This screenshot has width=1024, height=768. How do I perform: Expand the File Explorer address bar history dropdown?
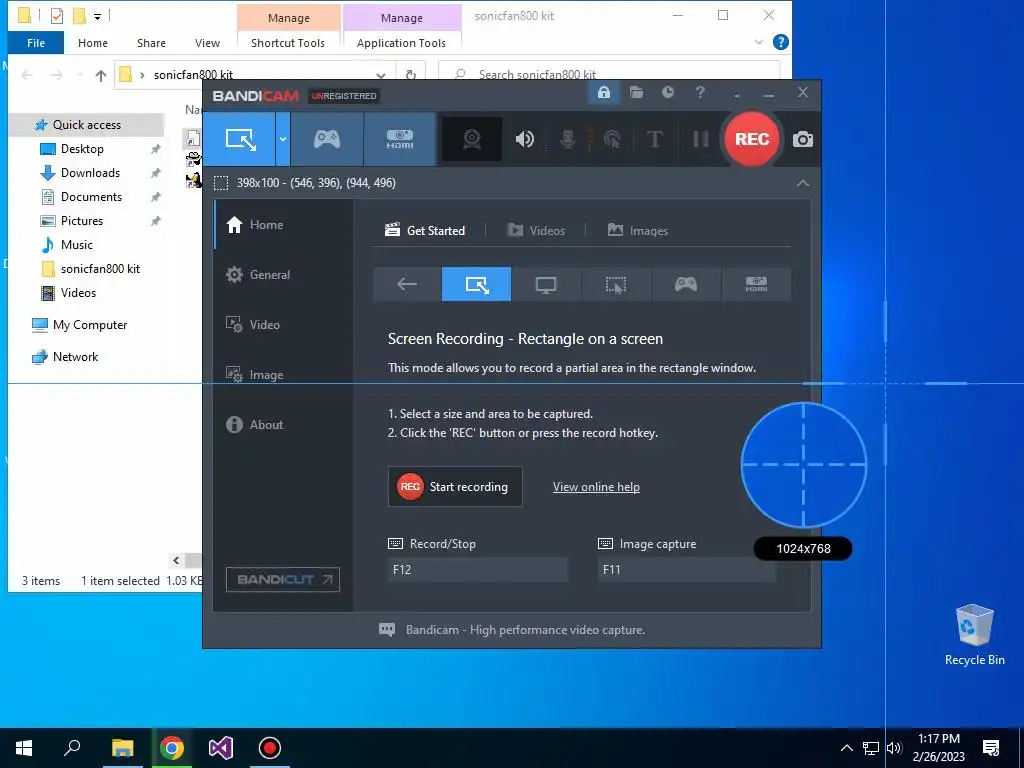click(381, 75)
